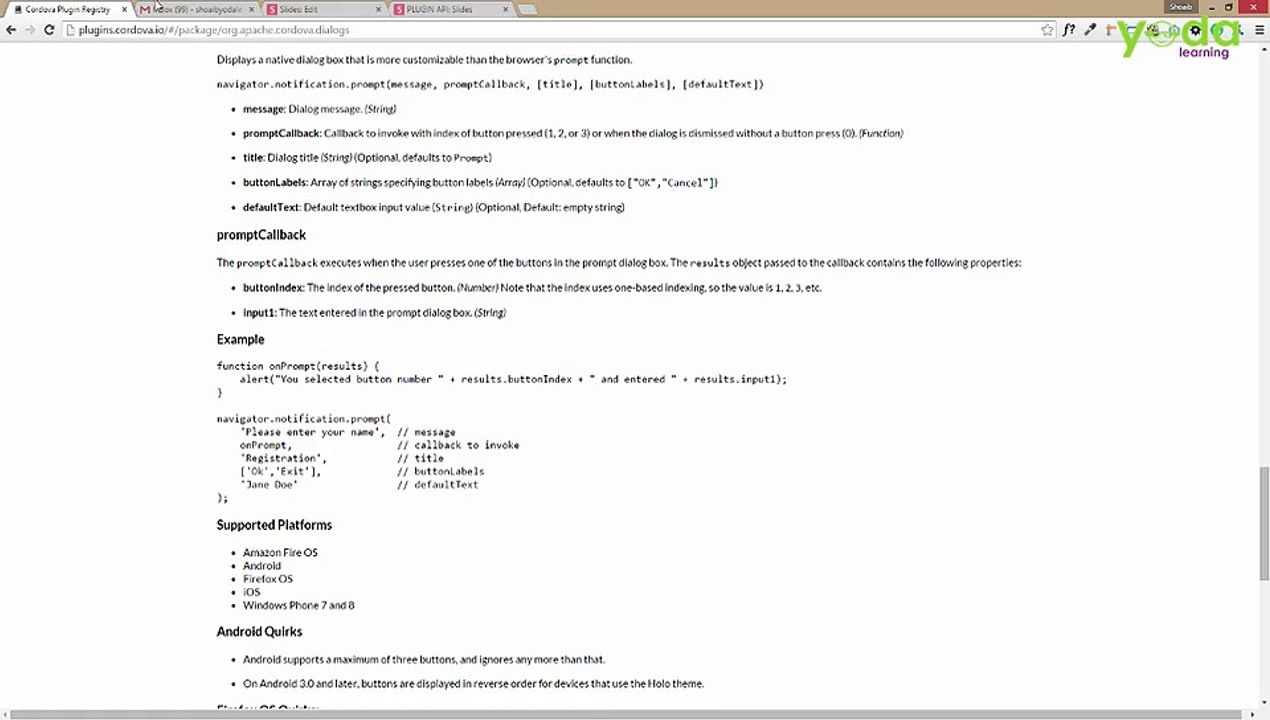The image size is (1270, 720).
Task: Switch to Cordova Plugin Registry tab
Action: [x=67, y=9]
